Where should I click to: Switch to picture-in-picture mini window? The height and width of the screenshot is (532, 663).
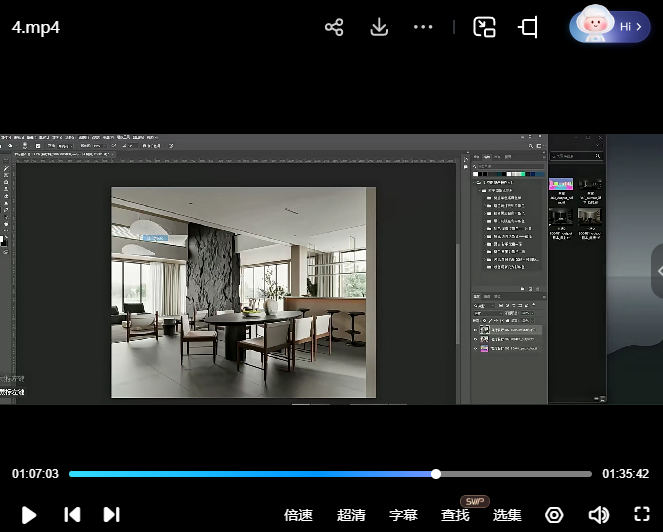click(485, 27)
